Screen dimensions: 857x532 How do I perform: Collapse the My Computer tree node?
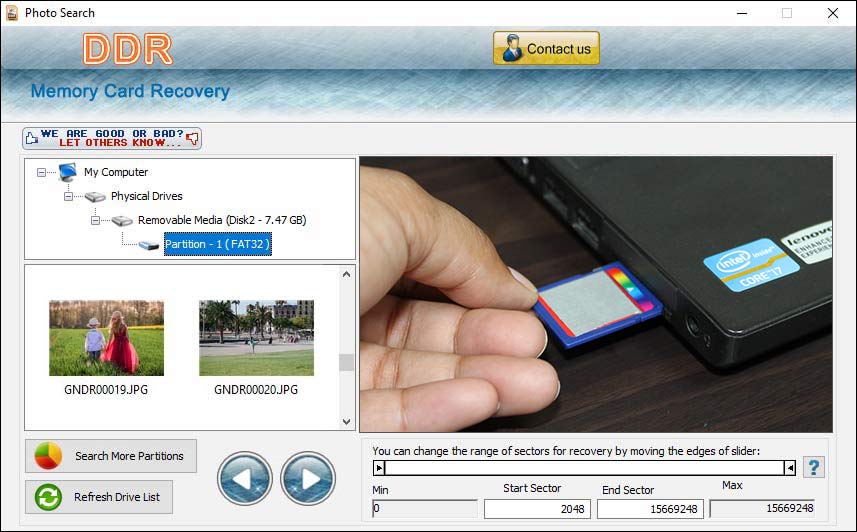(42, 172)
